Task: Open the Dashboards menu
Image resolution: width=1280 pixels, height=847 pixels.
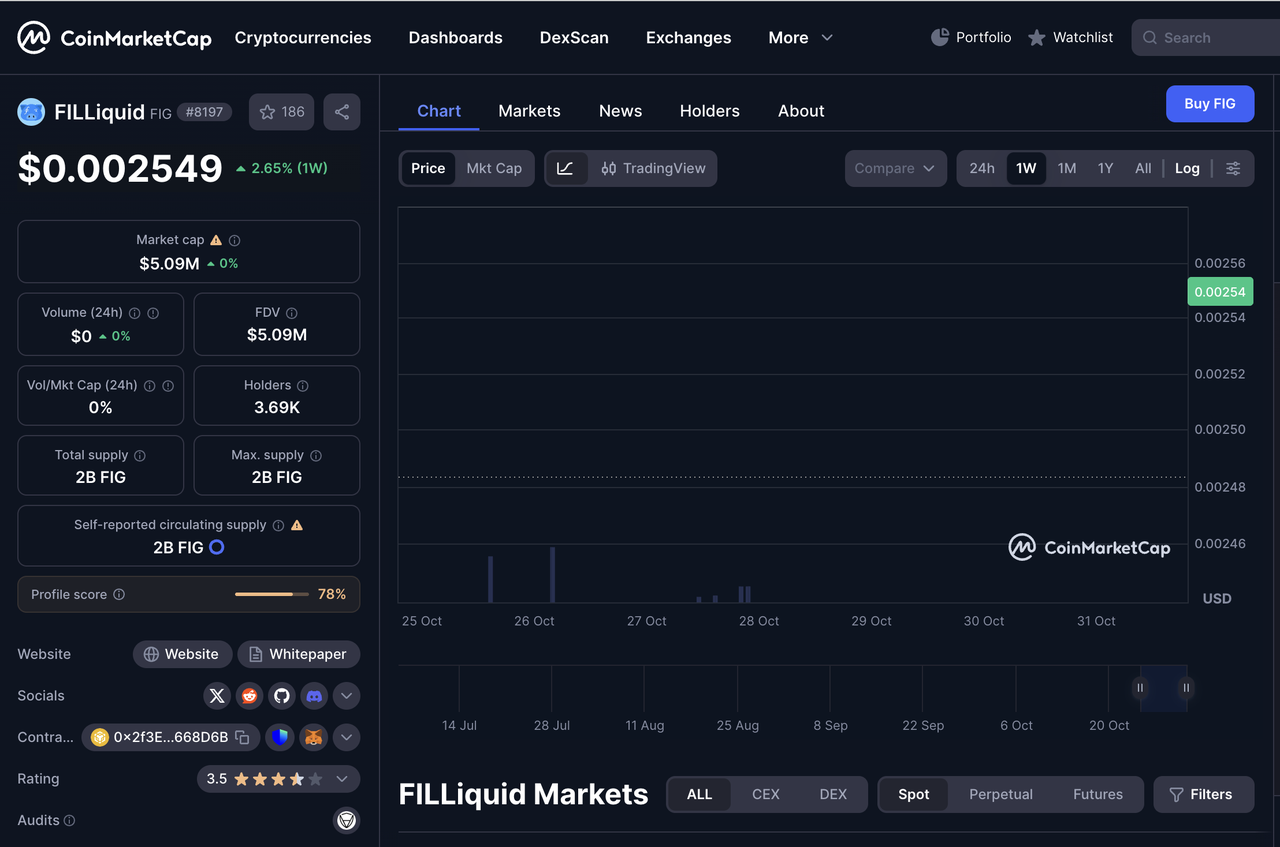Action: (456, 38)
